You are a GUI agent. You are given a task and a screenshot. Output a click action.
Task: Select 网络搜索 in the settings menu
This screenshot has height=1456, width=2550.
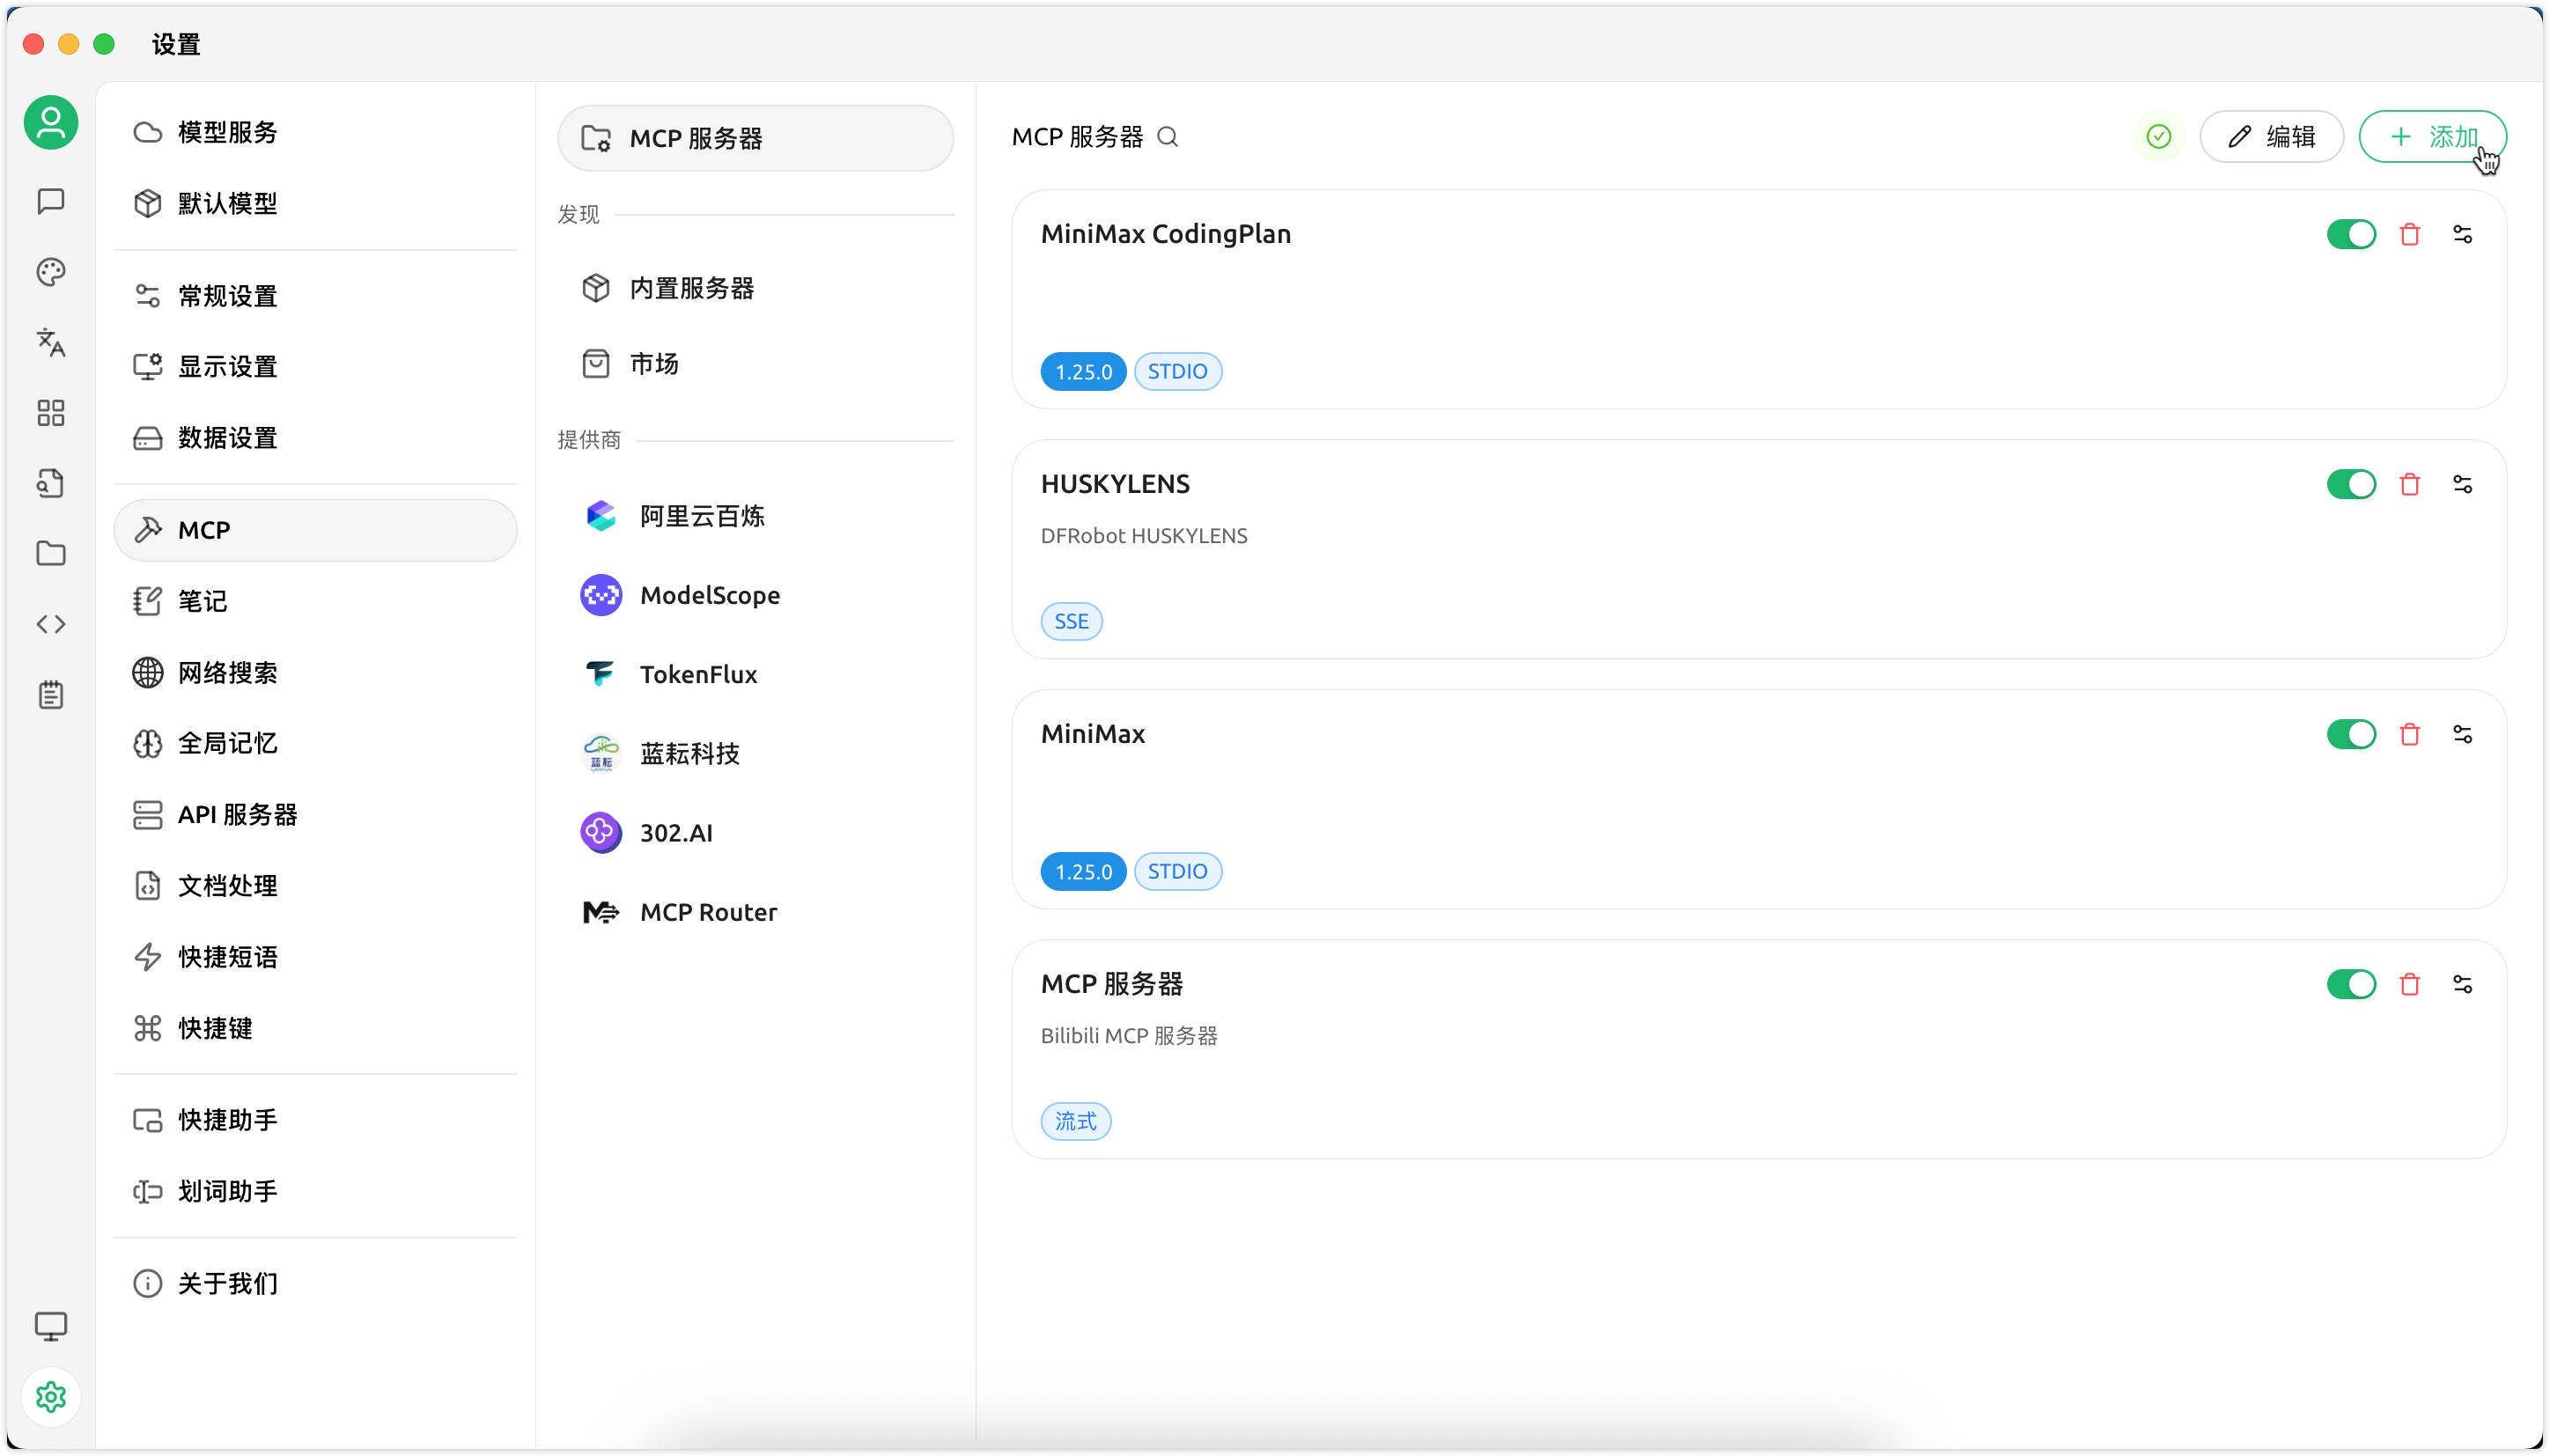coord(227,672)
